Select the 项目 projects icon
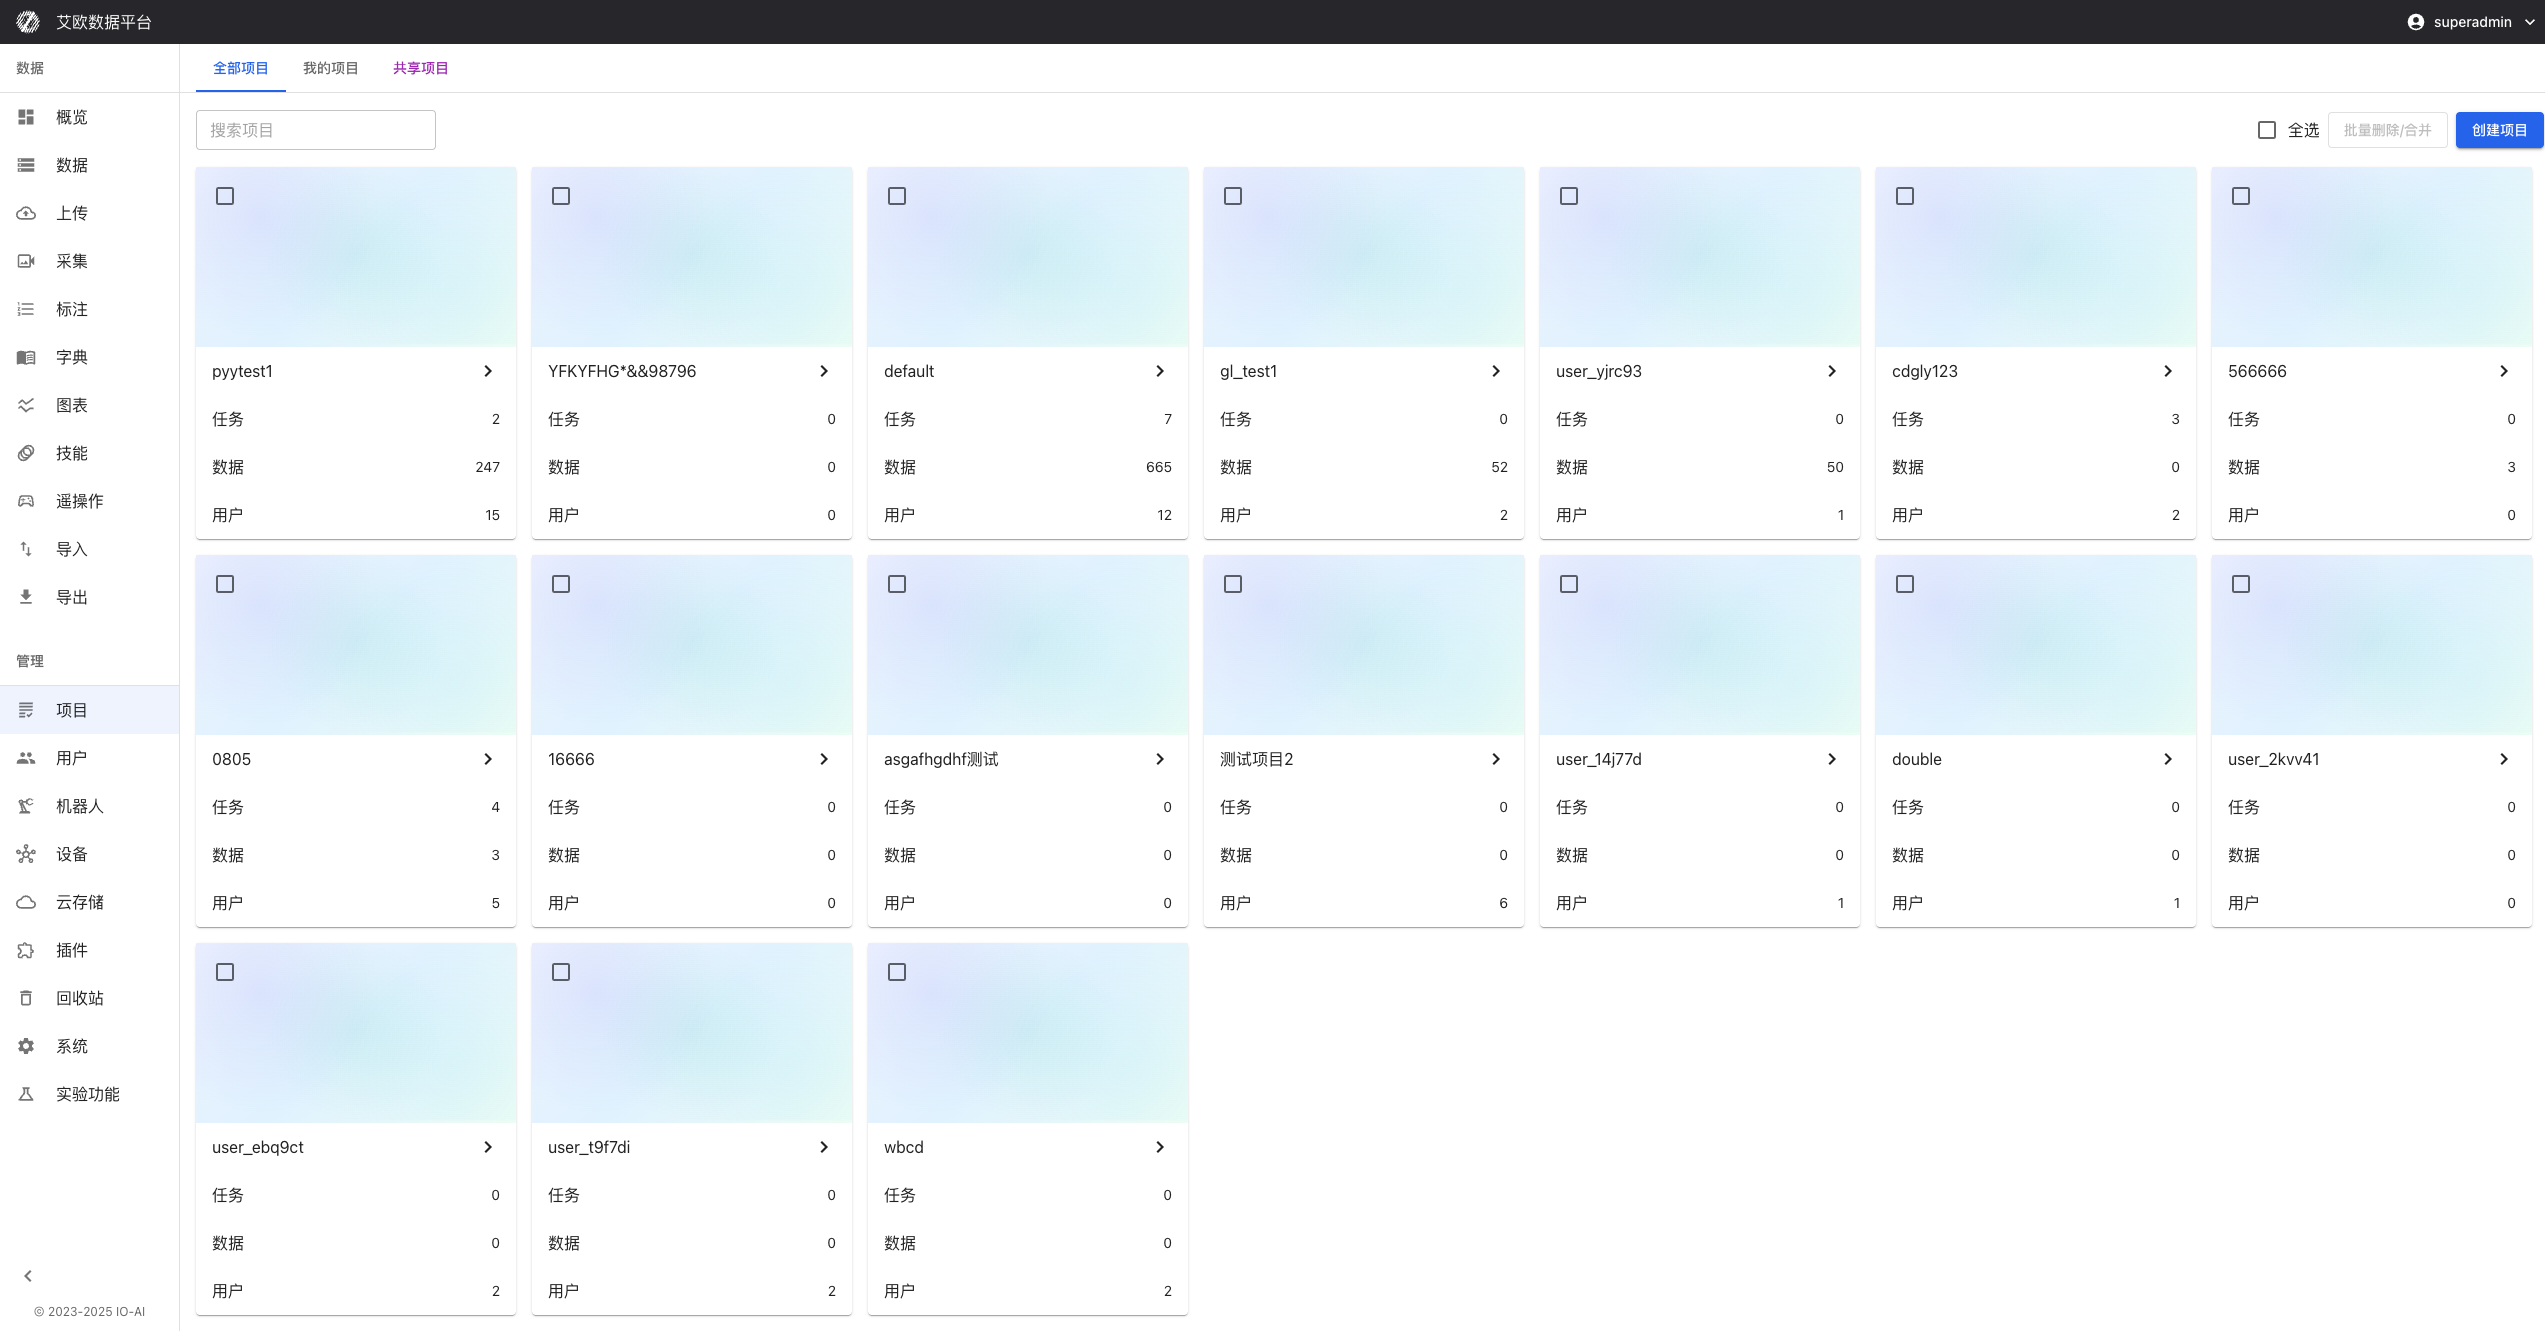The height and width of the screenshot is (1331, 2545). tap(26, 710)
